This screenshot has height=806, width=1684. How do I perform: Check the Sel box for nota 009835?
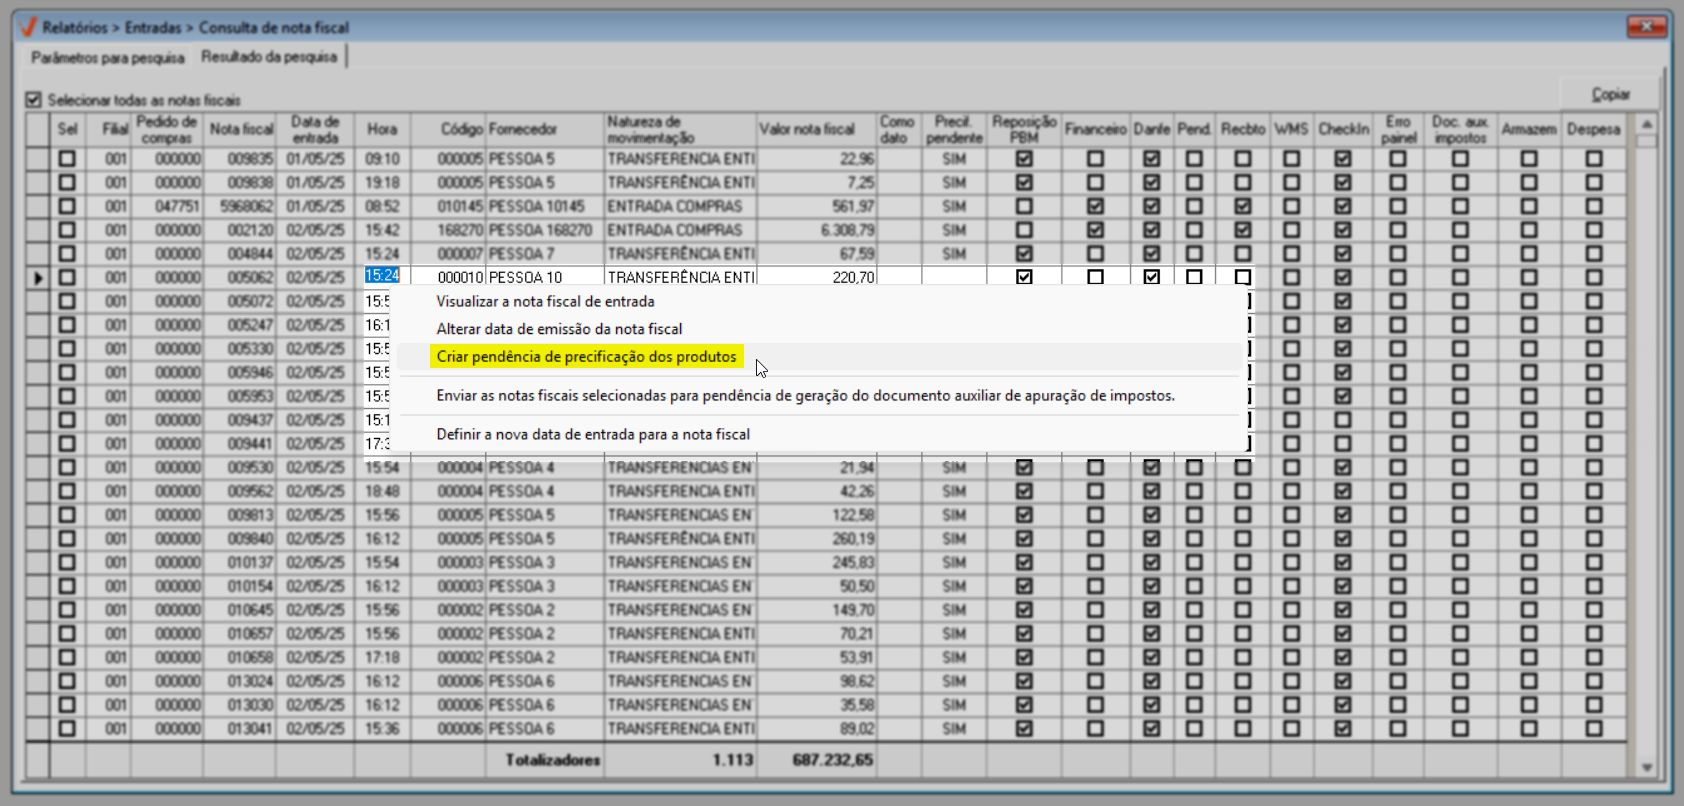click(x=67, y=159)
